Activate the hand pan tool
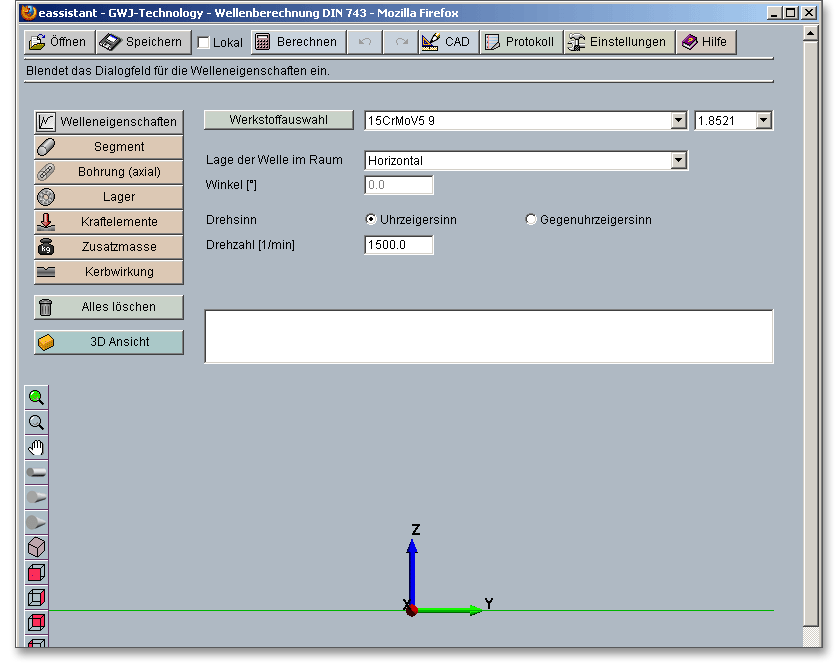This screenshot has height=663, width=838. pos(36,447)
